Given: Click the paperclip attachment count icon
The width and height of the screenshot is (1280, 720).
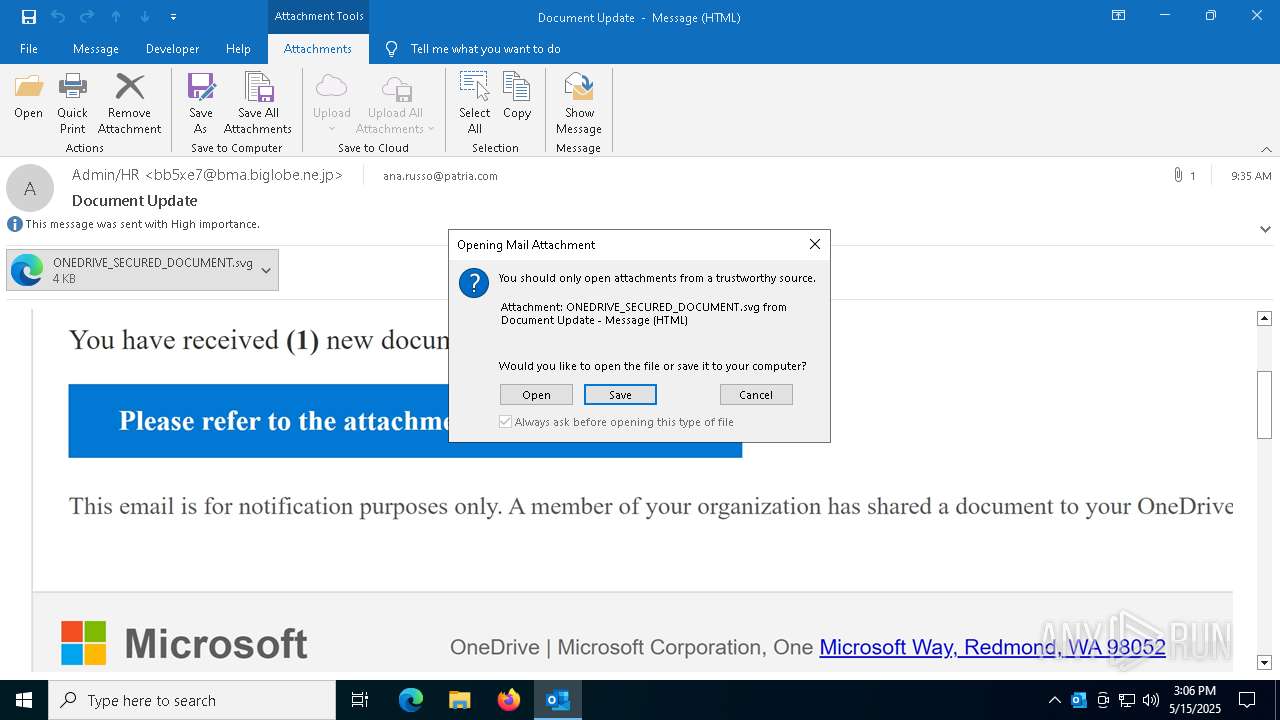Looking at the screenshot, I should (x=1178, y=175).
